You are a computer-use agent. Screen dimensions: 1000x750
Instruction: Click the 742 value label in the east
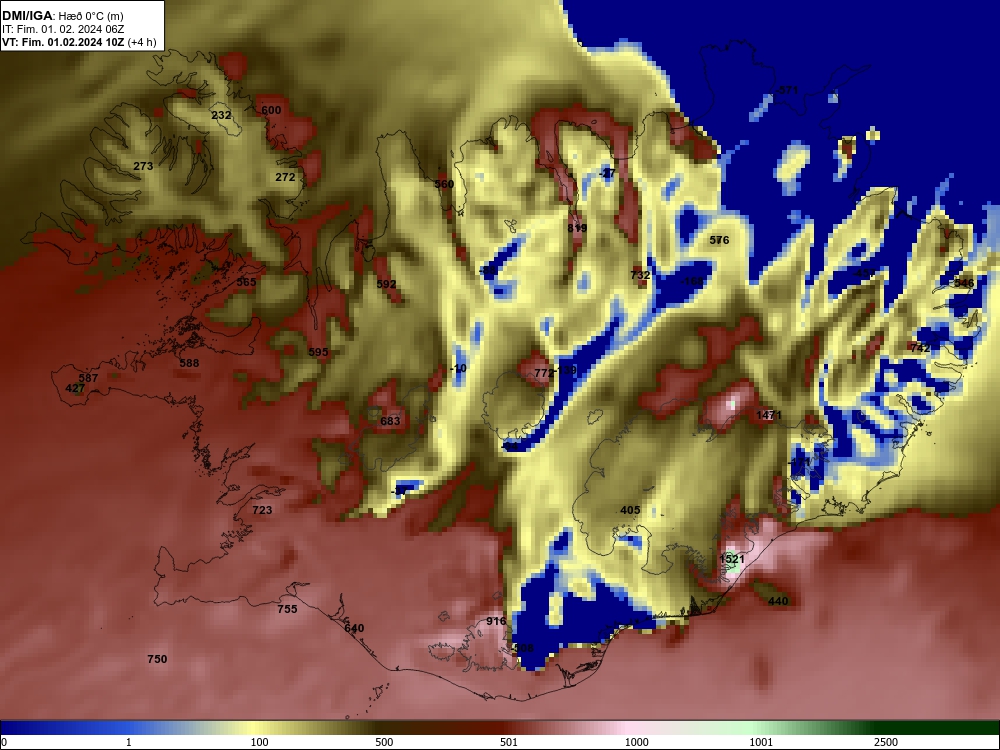pyautogui.click(x=920, y=348)
